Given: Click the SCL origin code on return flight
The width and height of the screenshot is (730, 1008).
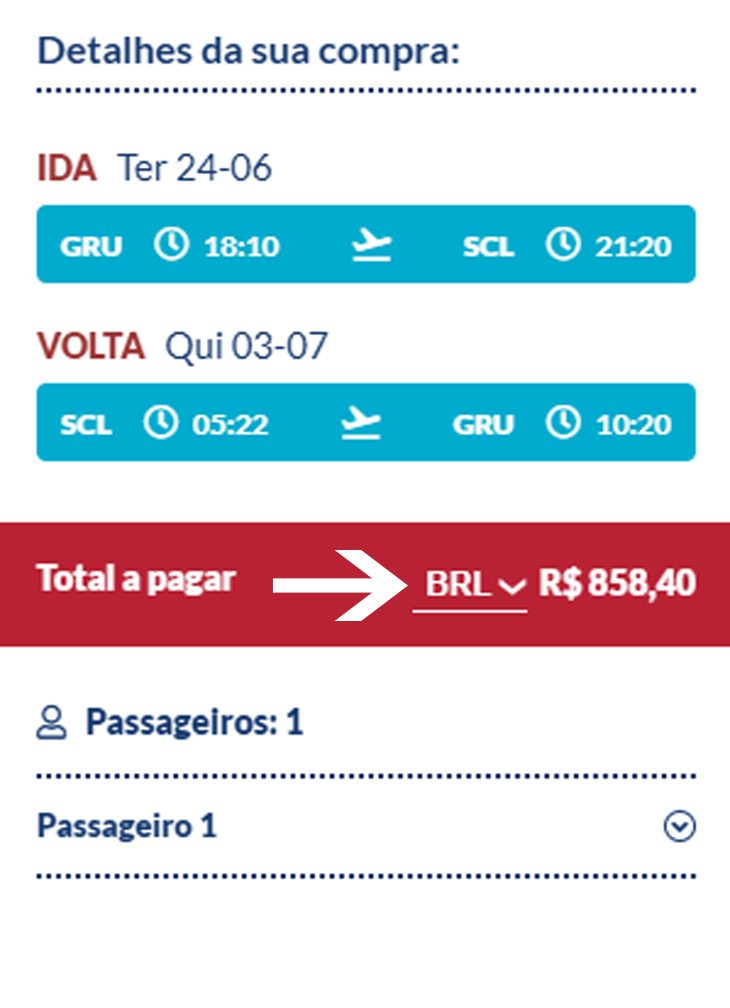Looking at the screenshot, I should pyautogui.click(x=86, y=424).
